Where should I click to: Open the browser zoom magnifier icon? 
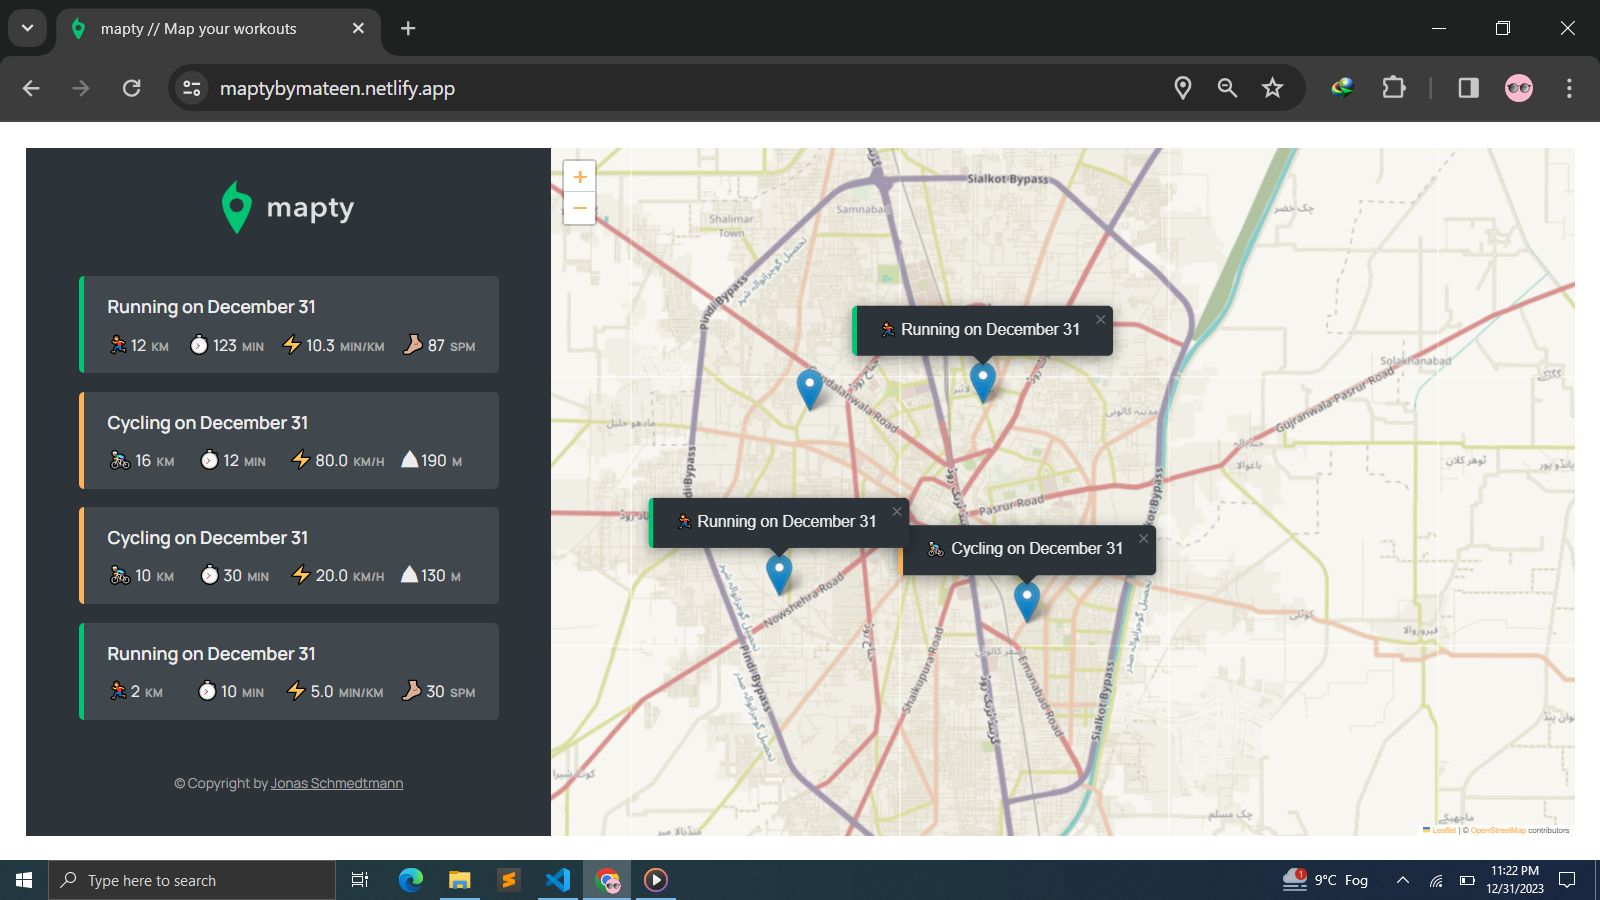1227,88
